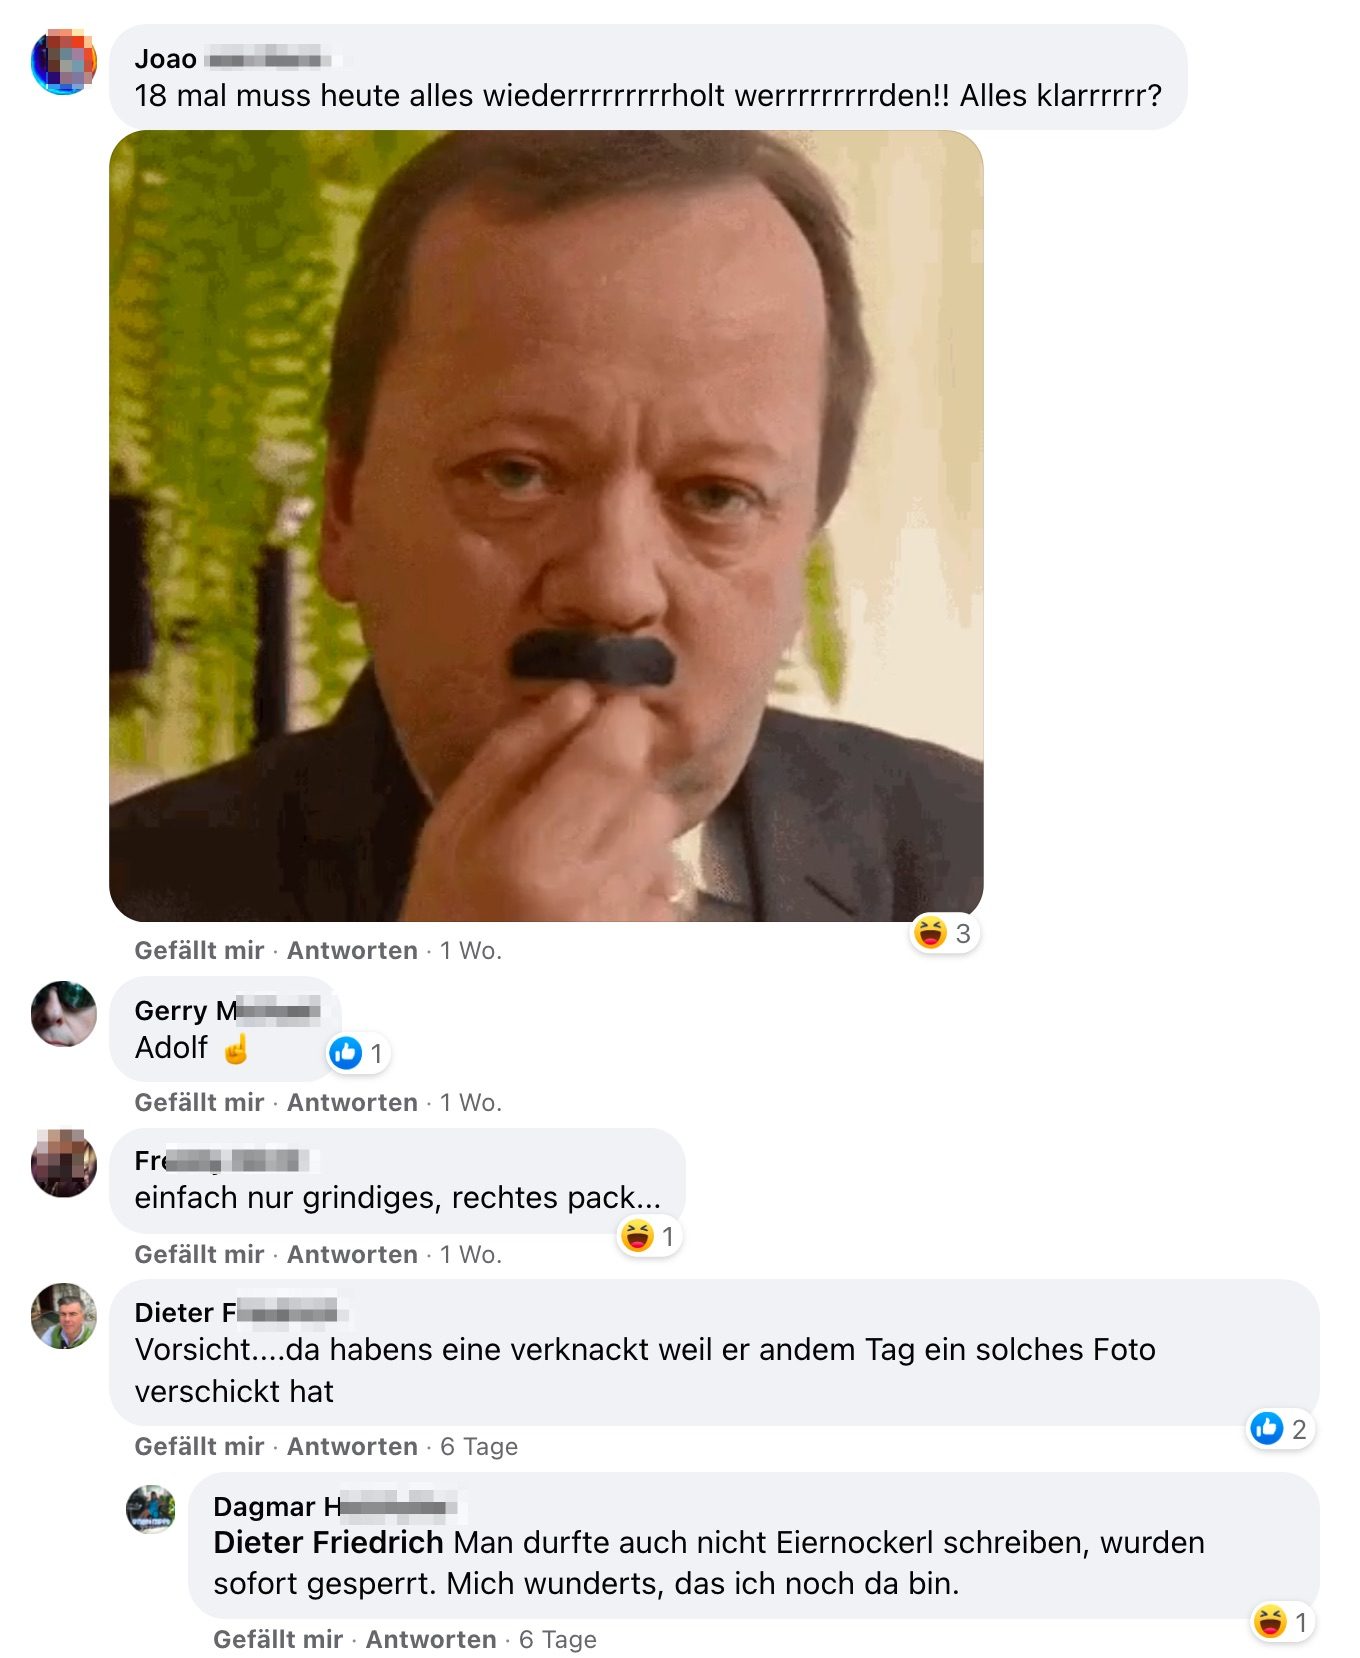
Task: View laughing reaction on Dagmar's reply
Action: [x=1283, y=1621]
